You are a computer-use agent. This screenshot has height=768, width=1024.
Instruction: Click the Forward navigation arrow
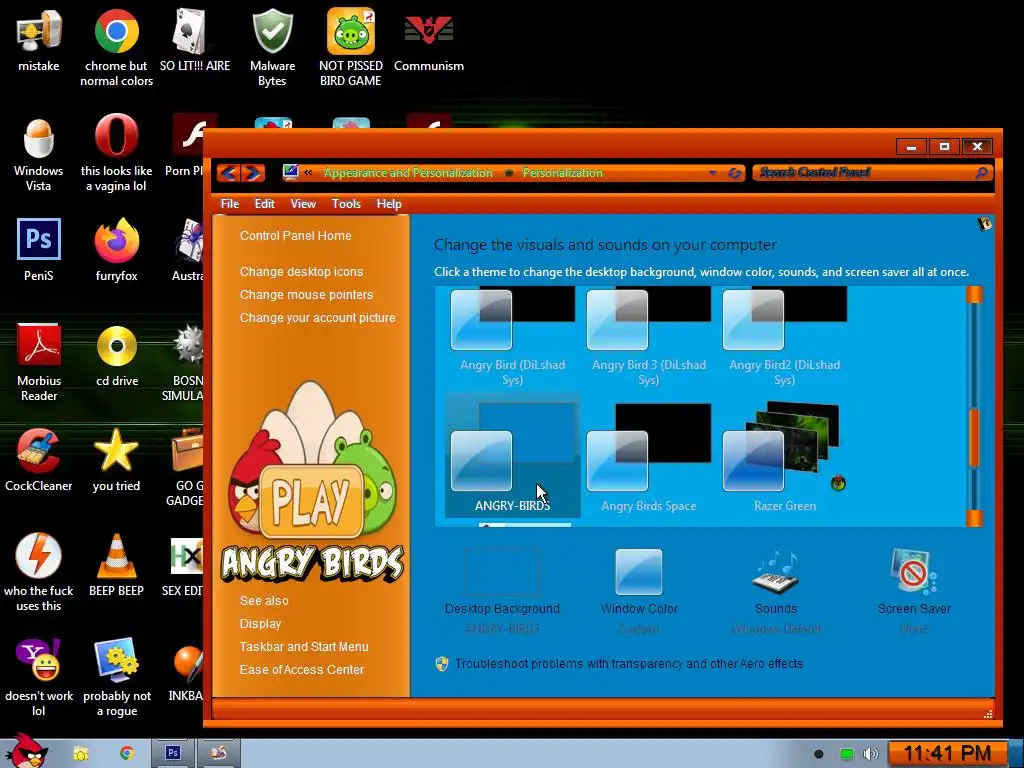coord(254,173)
